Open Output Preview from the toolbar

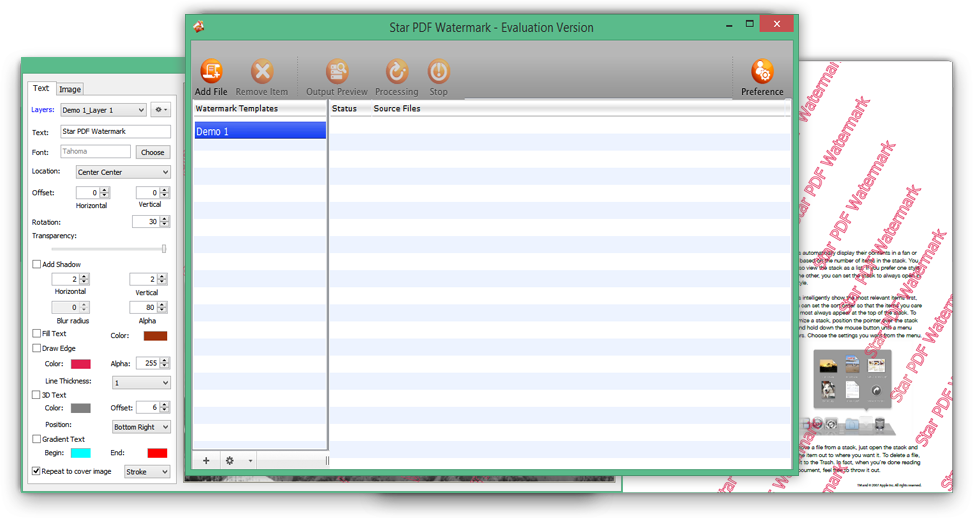pyautogui.click(x=336, y=72)
